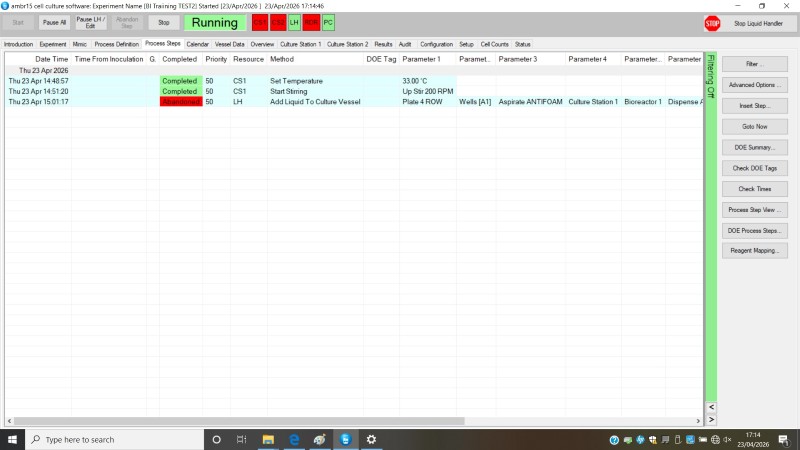This screenshot has width=800, height=450.
Task: Click the Goto Now button
Action: [x=755, y=127]
